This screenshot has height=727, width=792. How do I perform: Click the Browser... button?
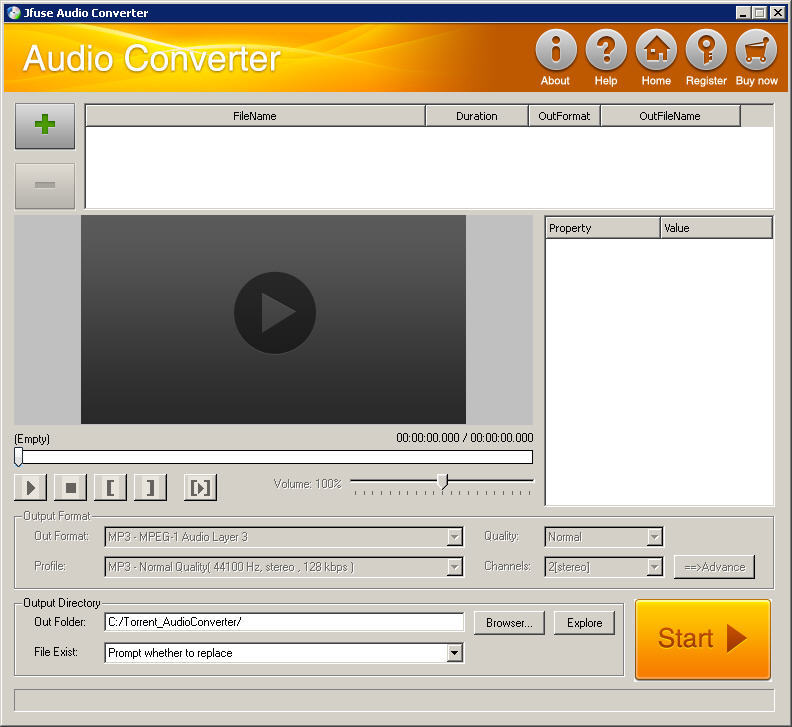[x=509, y=623]
